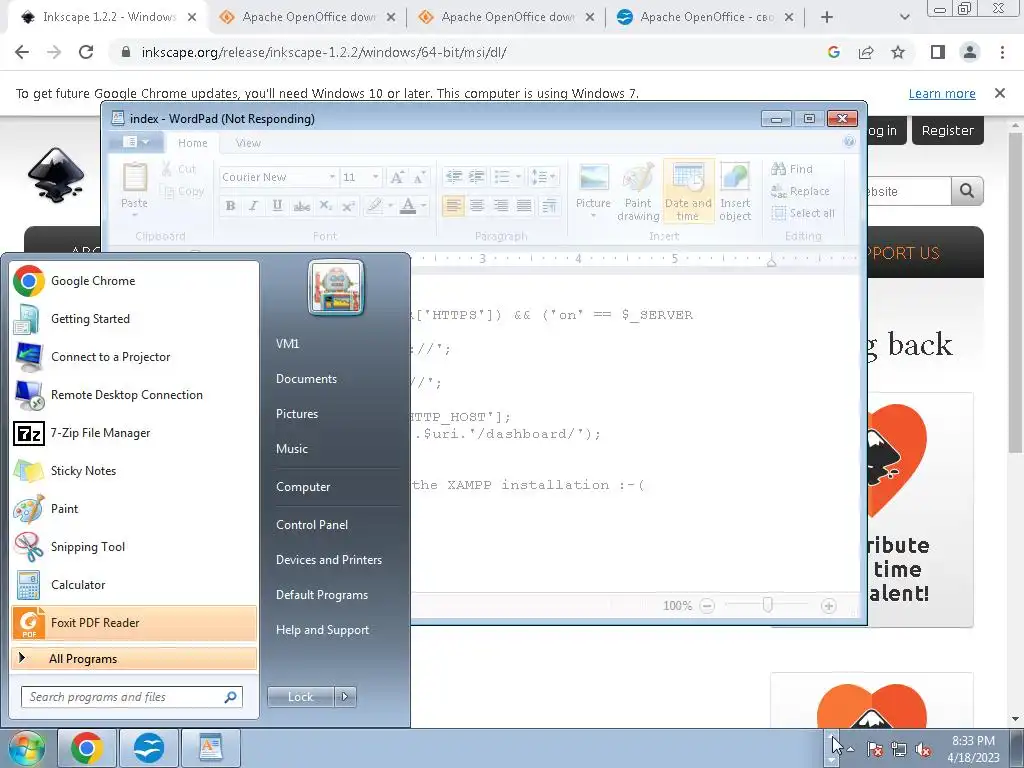Open Foxit PDF Reader

[134, 623]
